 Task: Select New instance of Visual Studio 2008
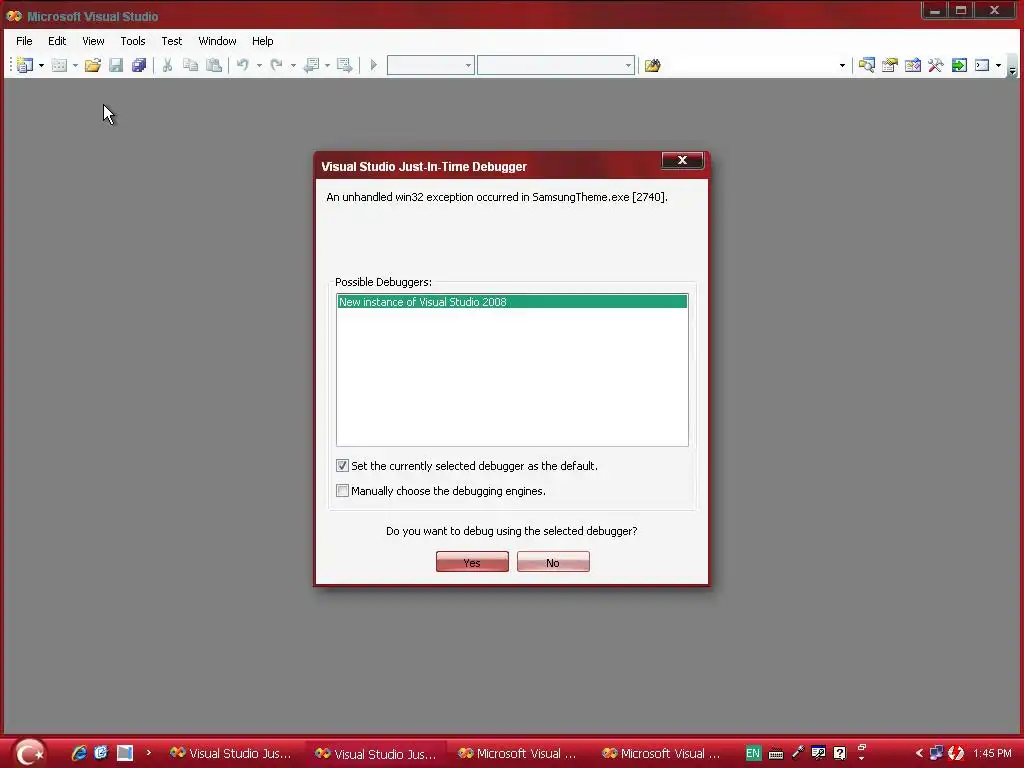click(x=512, y=302)
